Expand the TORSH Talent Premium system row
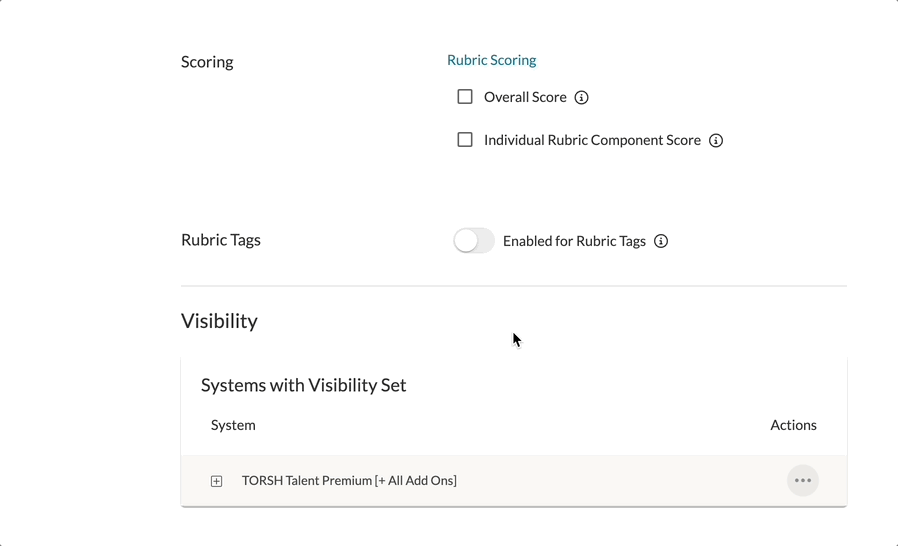The image size is (898, 546). [216, 481]
